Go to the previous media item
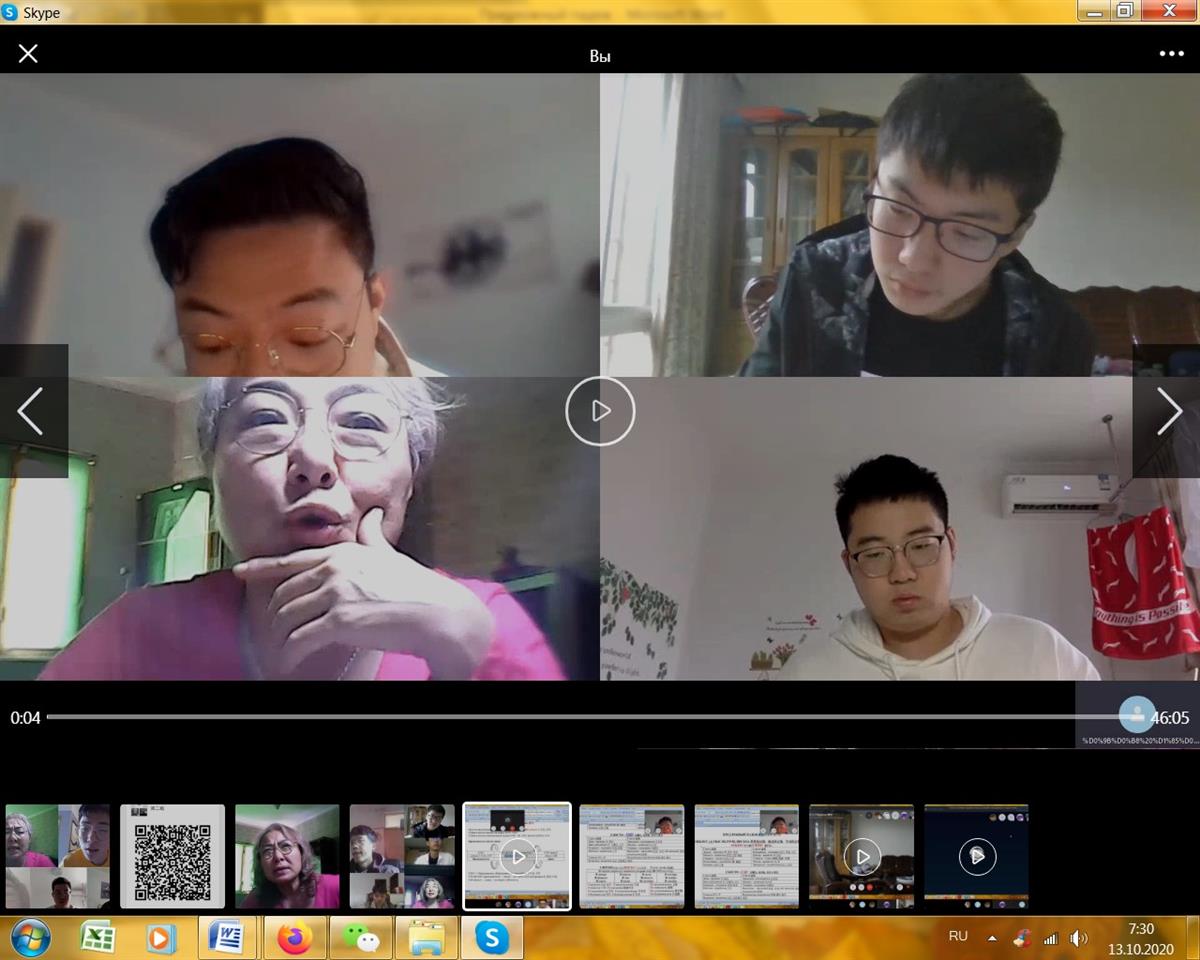Viewport: 1200px width, 960px height. [x=31, y=411]
